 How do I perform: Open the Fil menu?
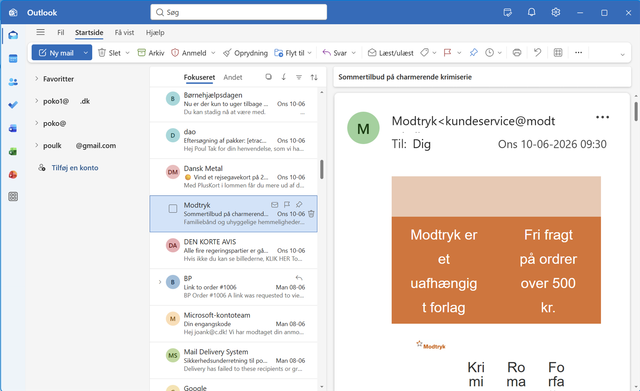pyautogui.click(x=60, y=32)
